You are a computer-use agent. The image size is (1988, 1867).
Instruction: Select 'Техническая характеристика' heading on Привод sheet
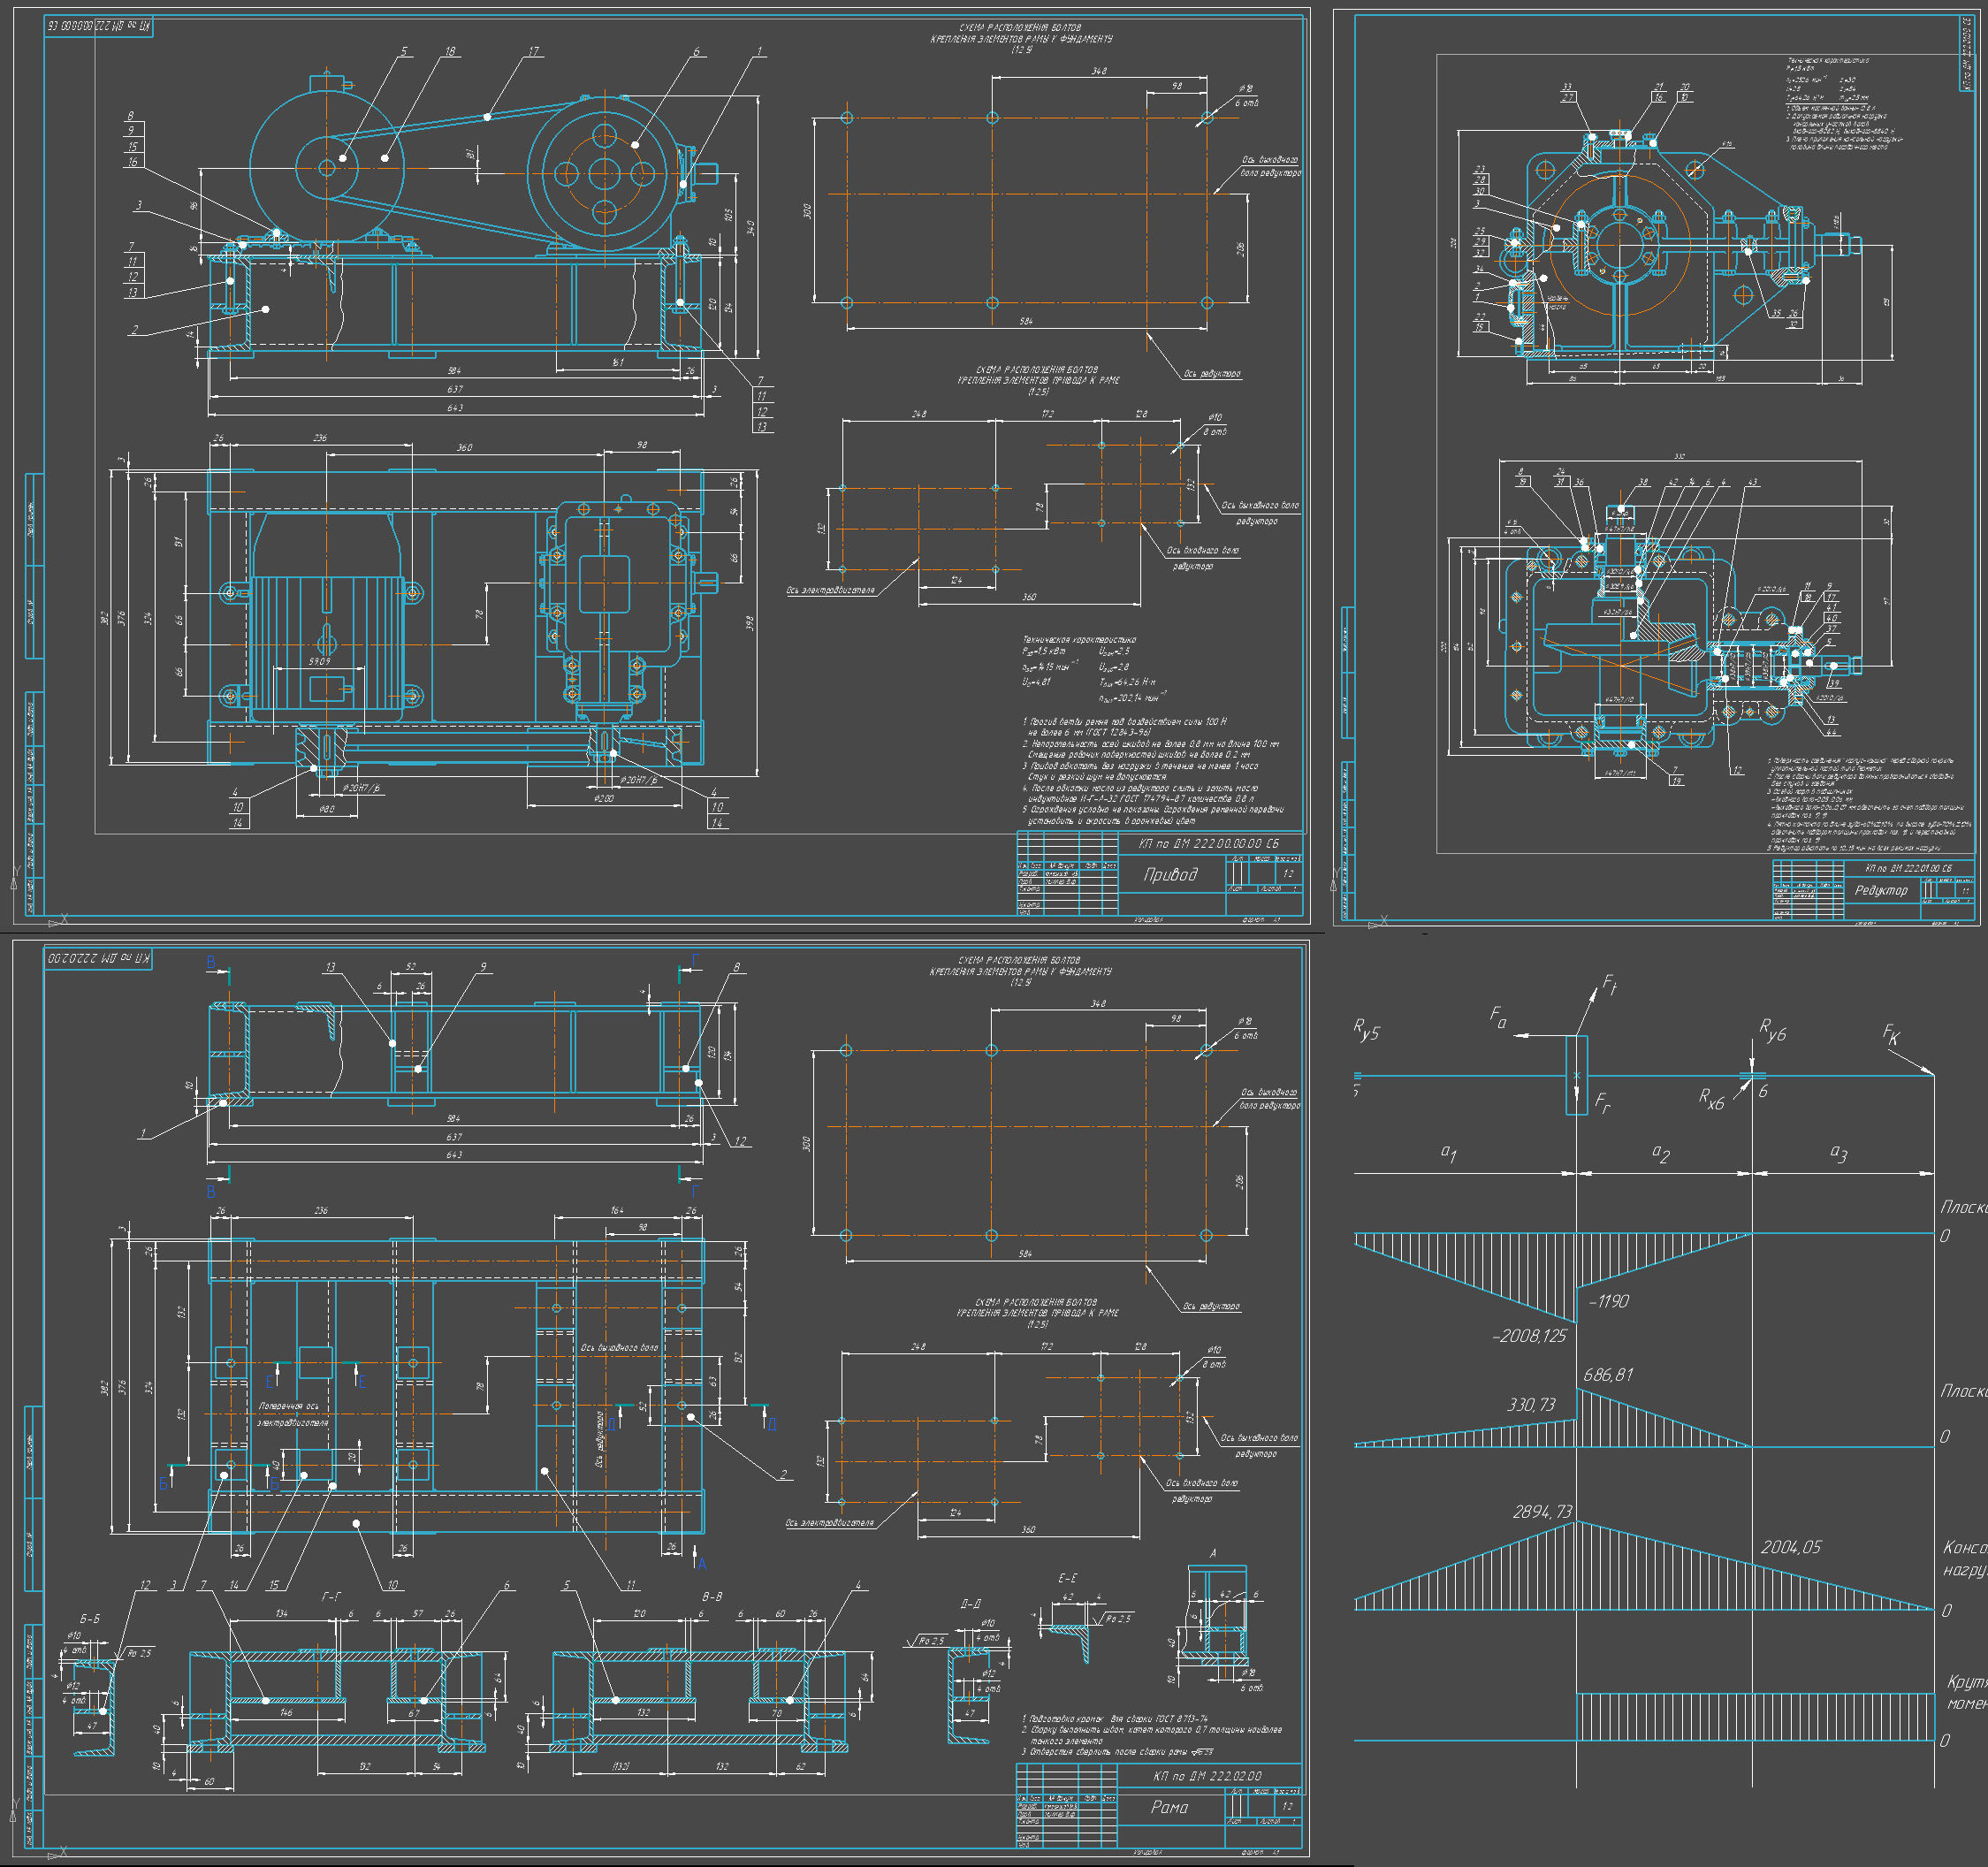tap(1079, 639)
